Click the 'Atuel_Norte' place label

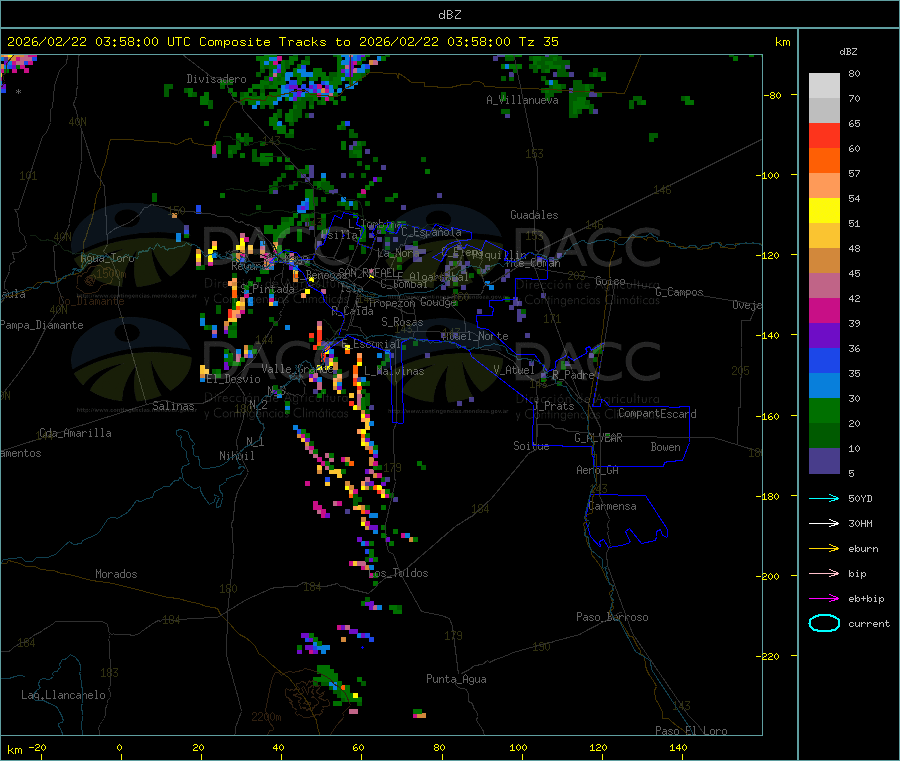click(475, 336)
